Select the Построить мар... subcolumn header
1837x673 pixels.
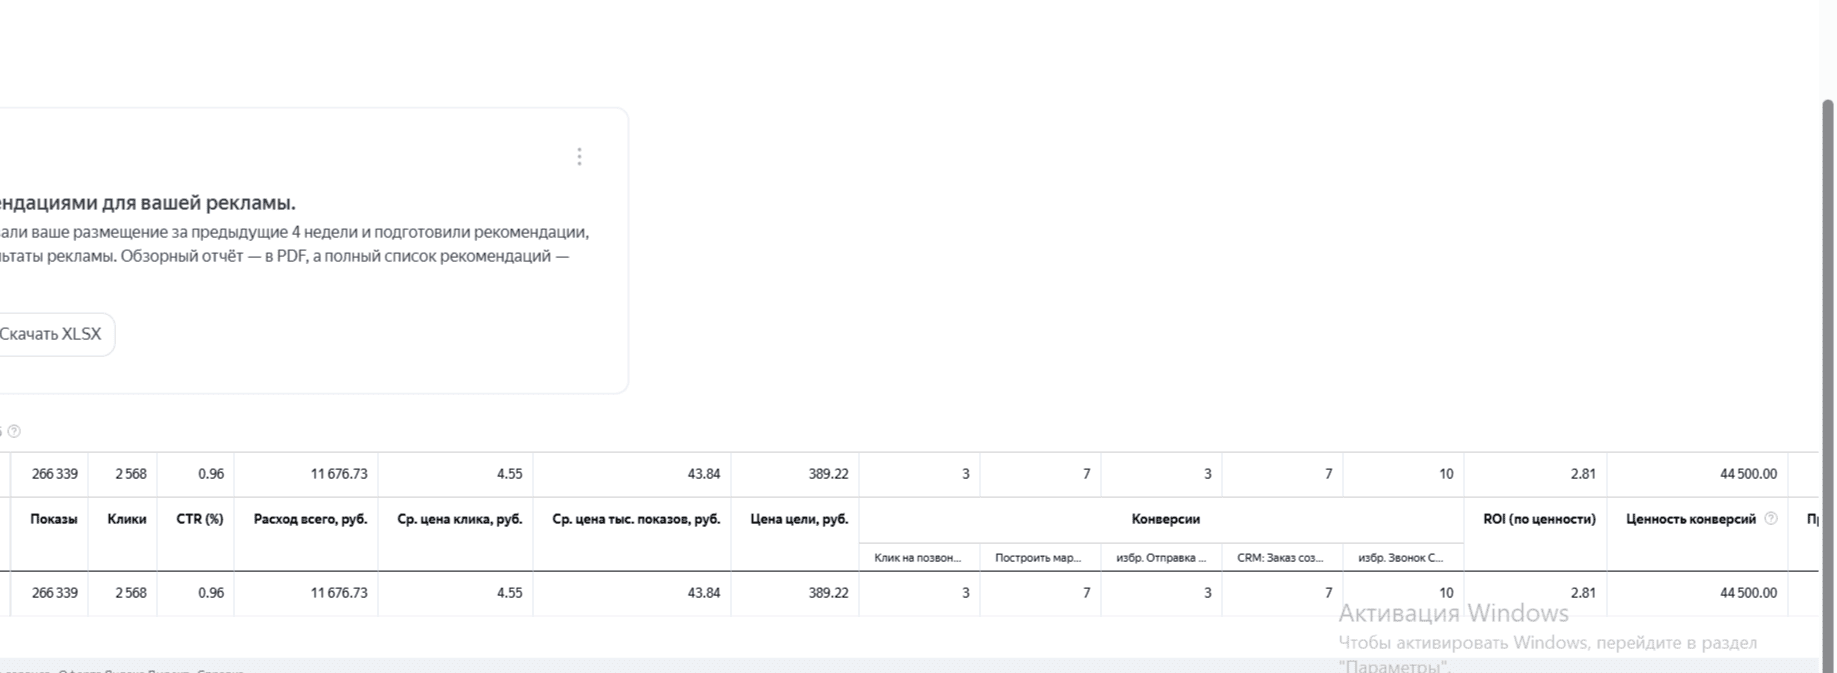[1038, 557]
